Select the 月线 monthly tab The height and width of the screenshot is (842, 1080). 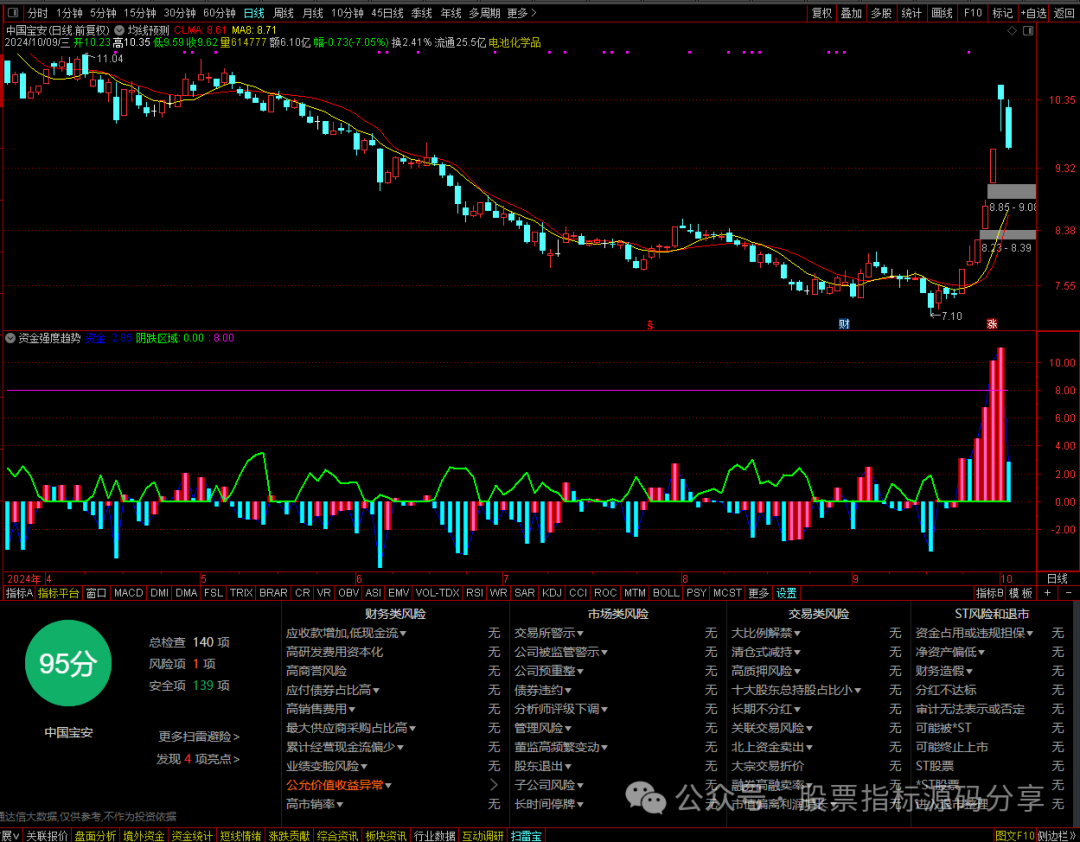pyautogui.click(x=313, y=13)
